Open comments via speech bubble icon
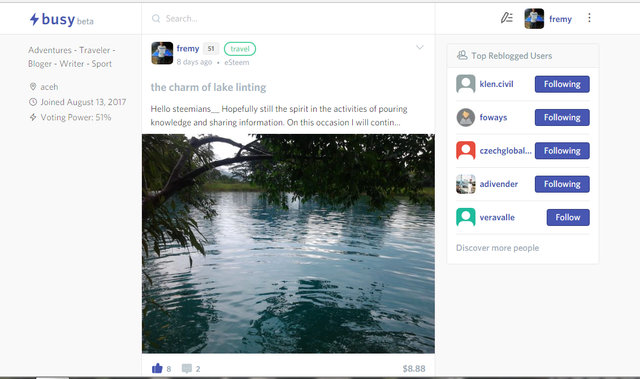This screenshot has width=640, height=379. pos(187,368)
